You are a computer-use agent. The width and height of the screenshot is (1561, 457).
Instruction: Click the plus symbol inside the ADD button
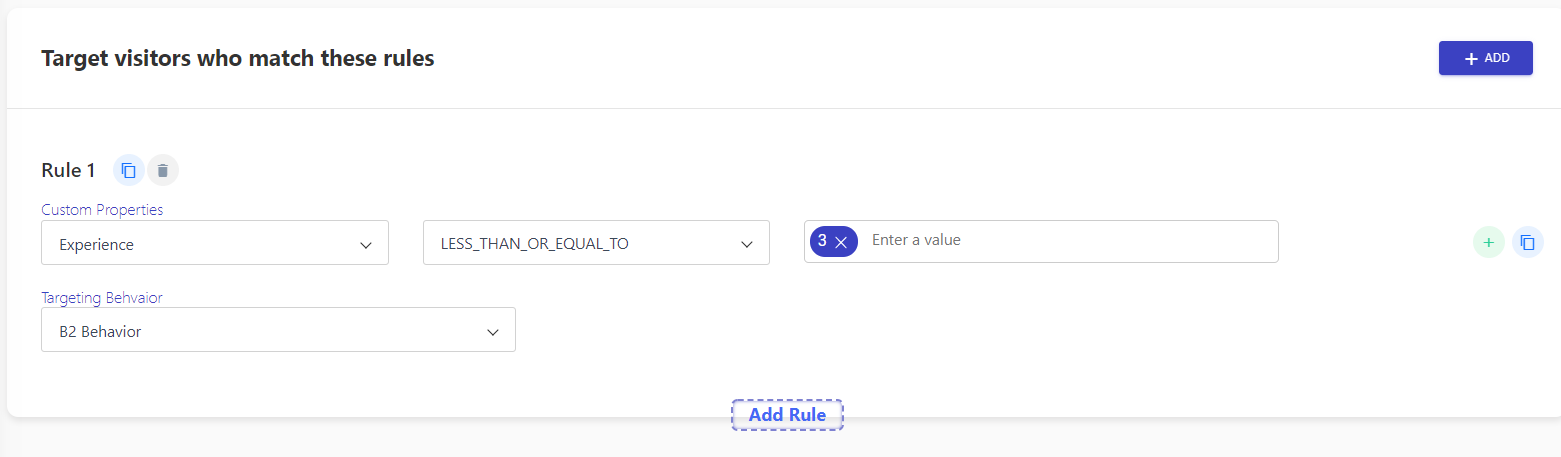coord(1471,59)
